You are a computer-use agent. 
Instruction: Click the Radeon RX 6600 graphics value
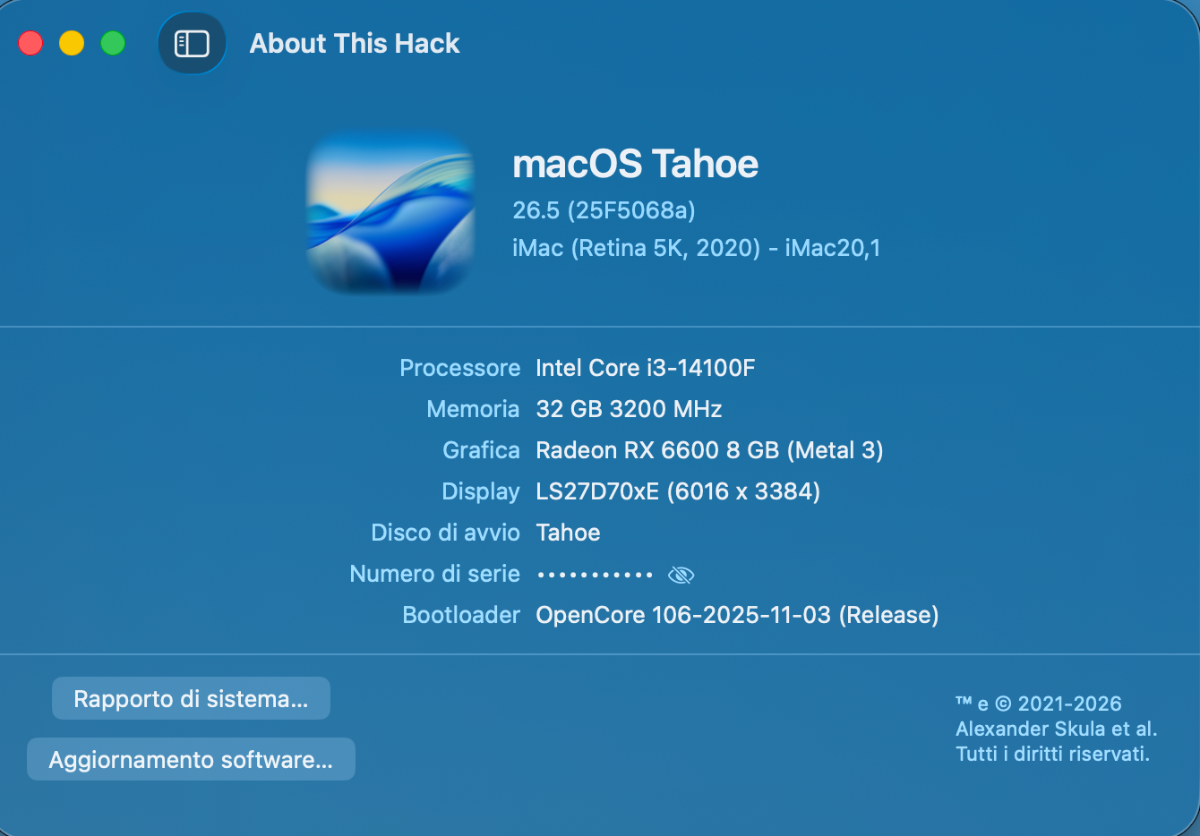(x=709, y=451)
